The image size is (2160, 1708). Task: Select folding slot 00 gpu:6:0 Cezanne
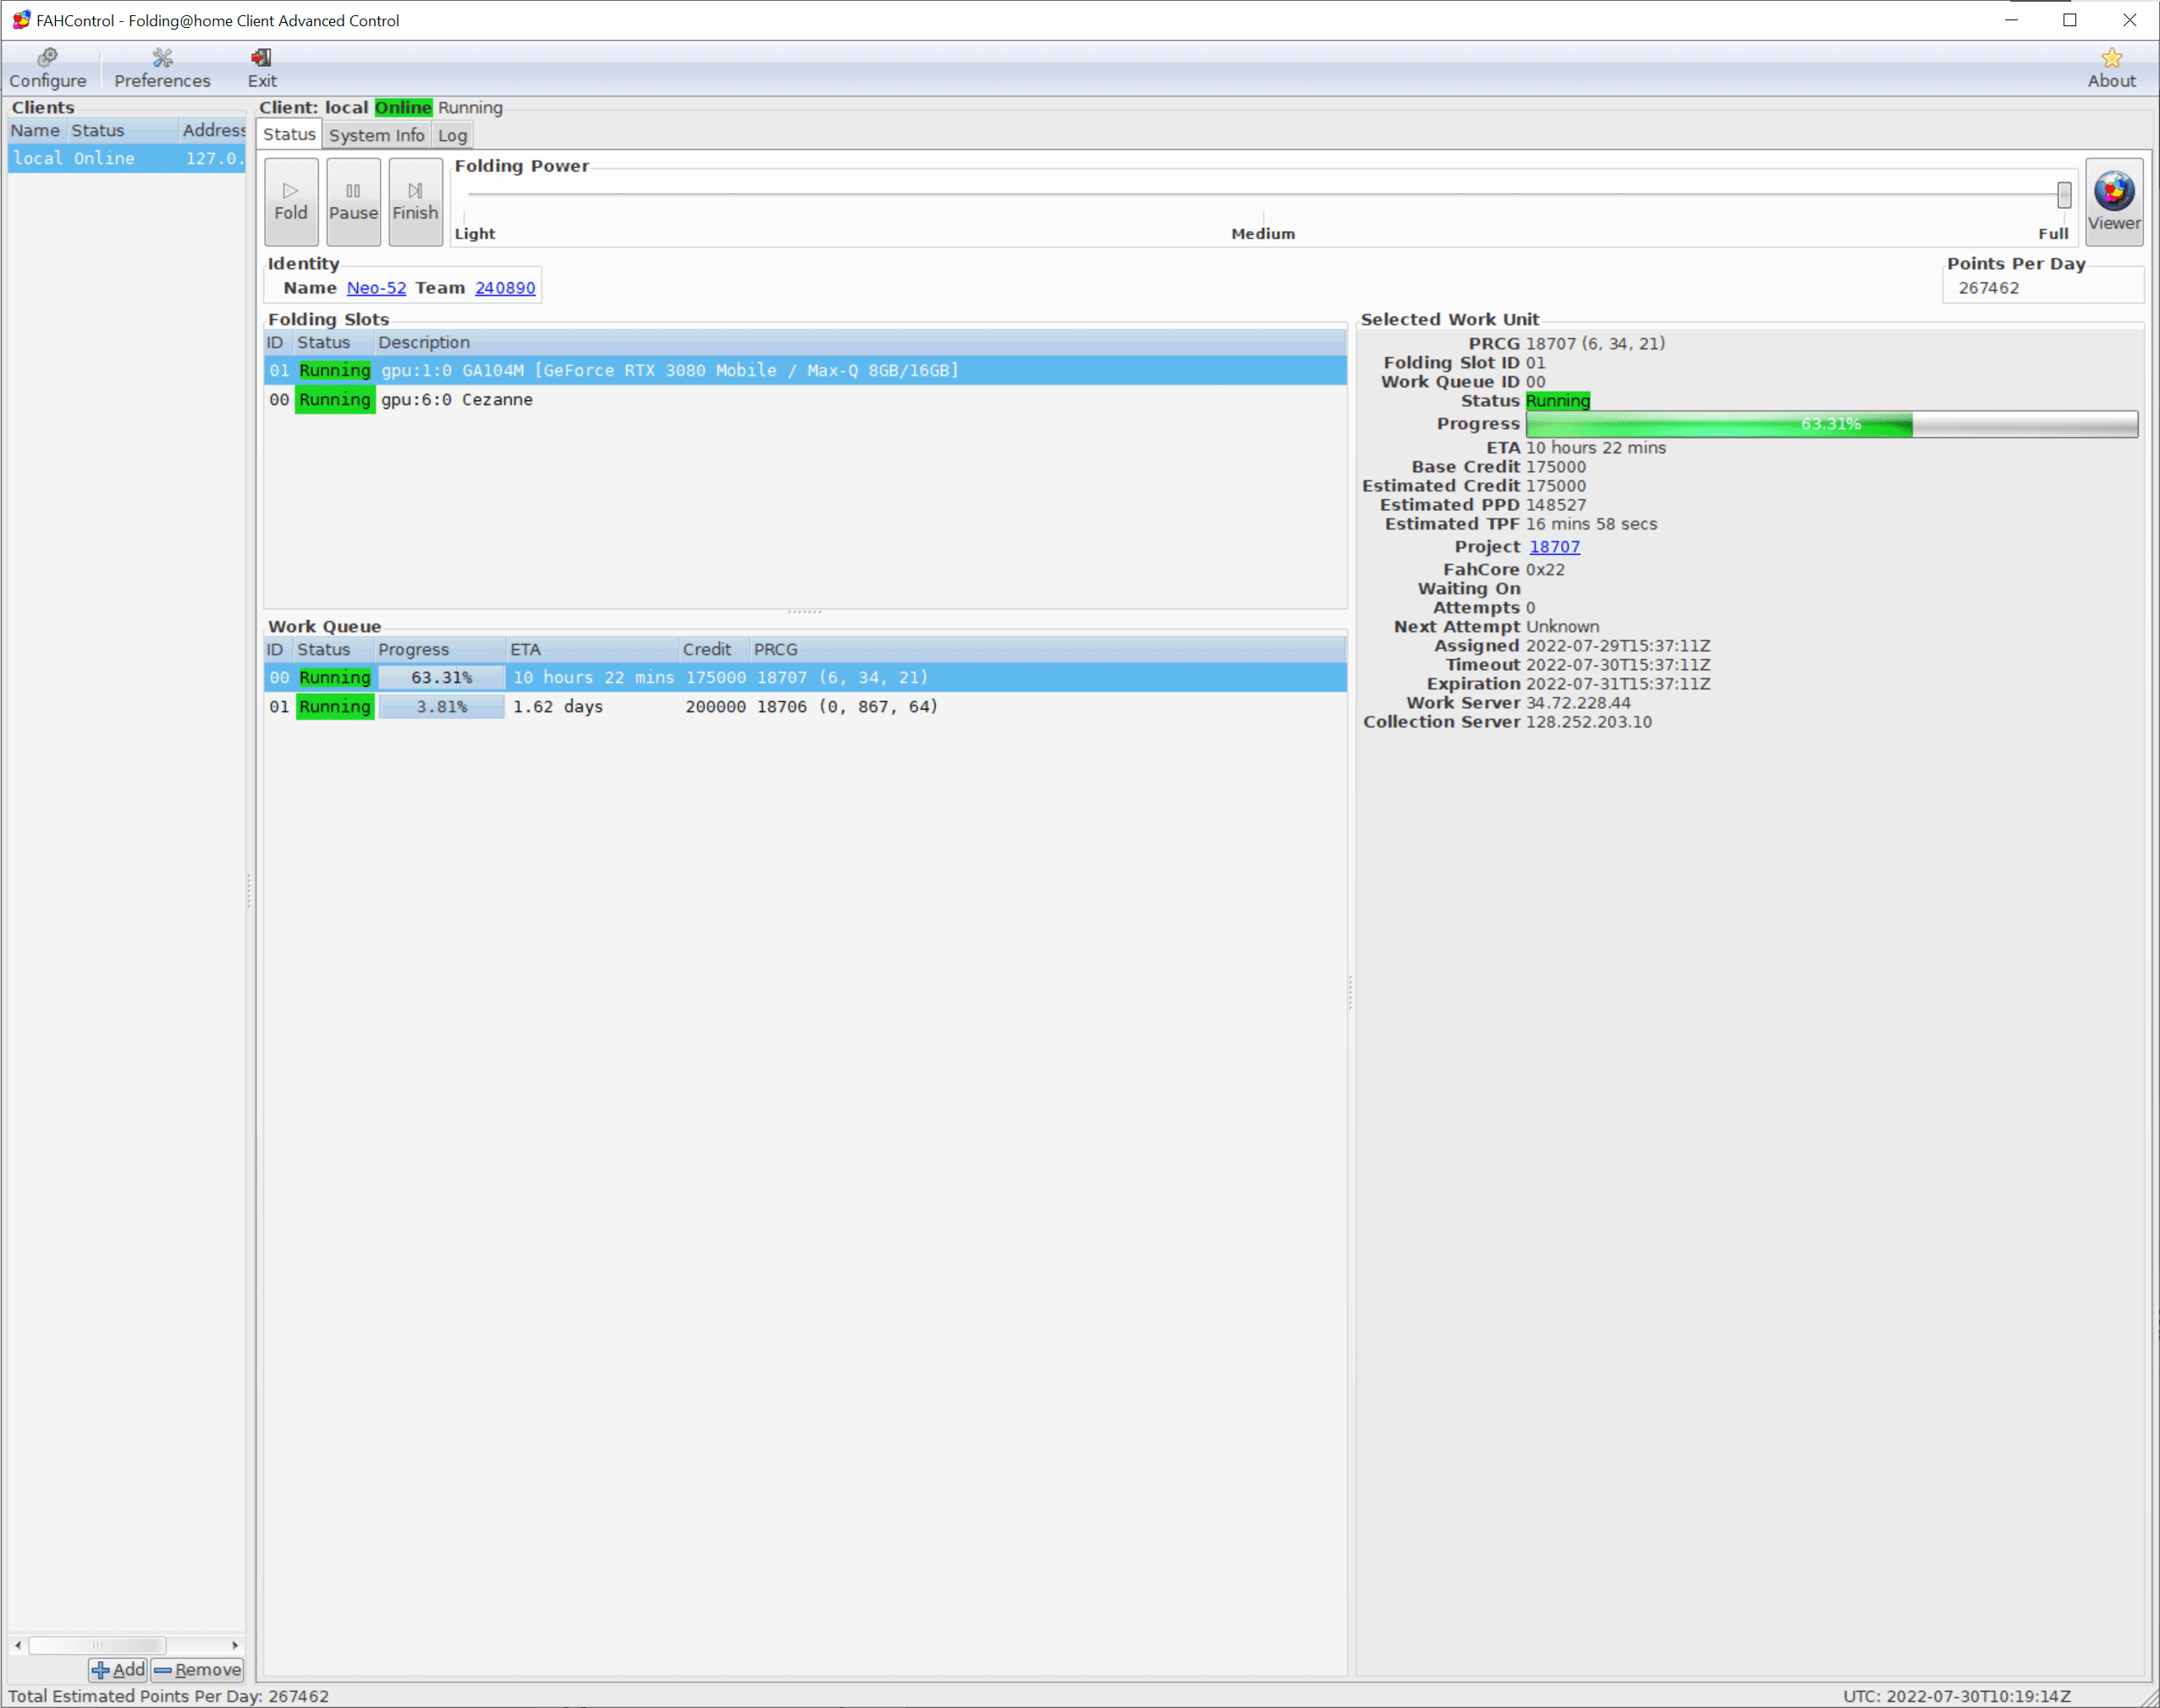(x=805, y=399)
